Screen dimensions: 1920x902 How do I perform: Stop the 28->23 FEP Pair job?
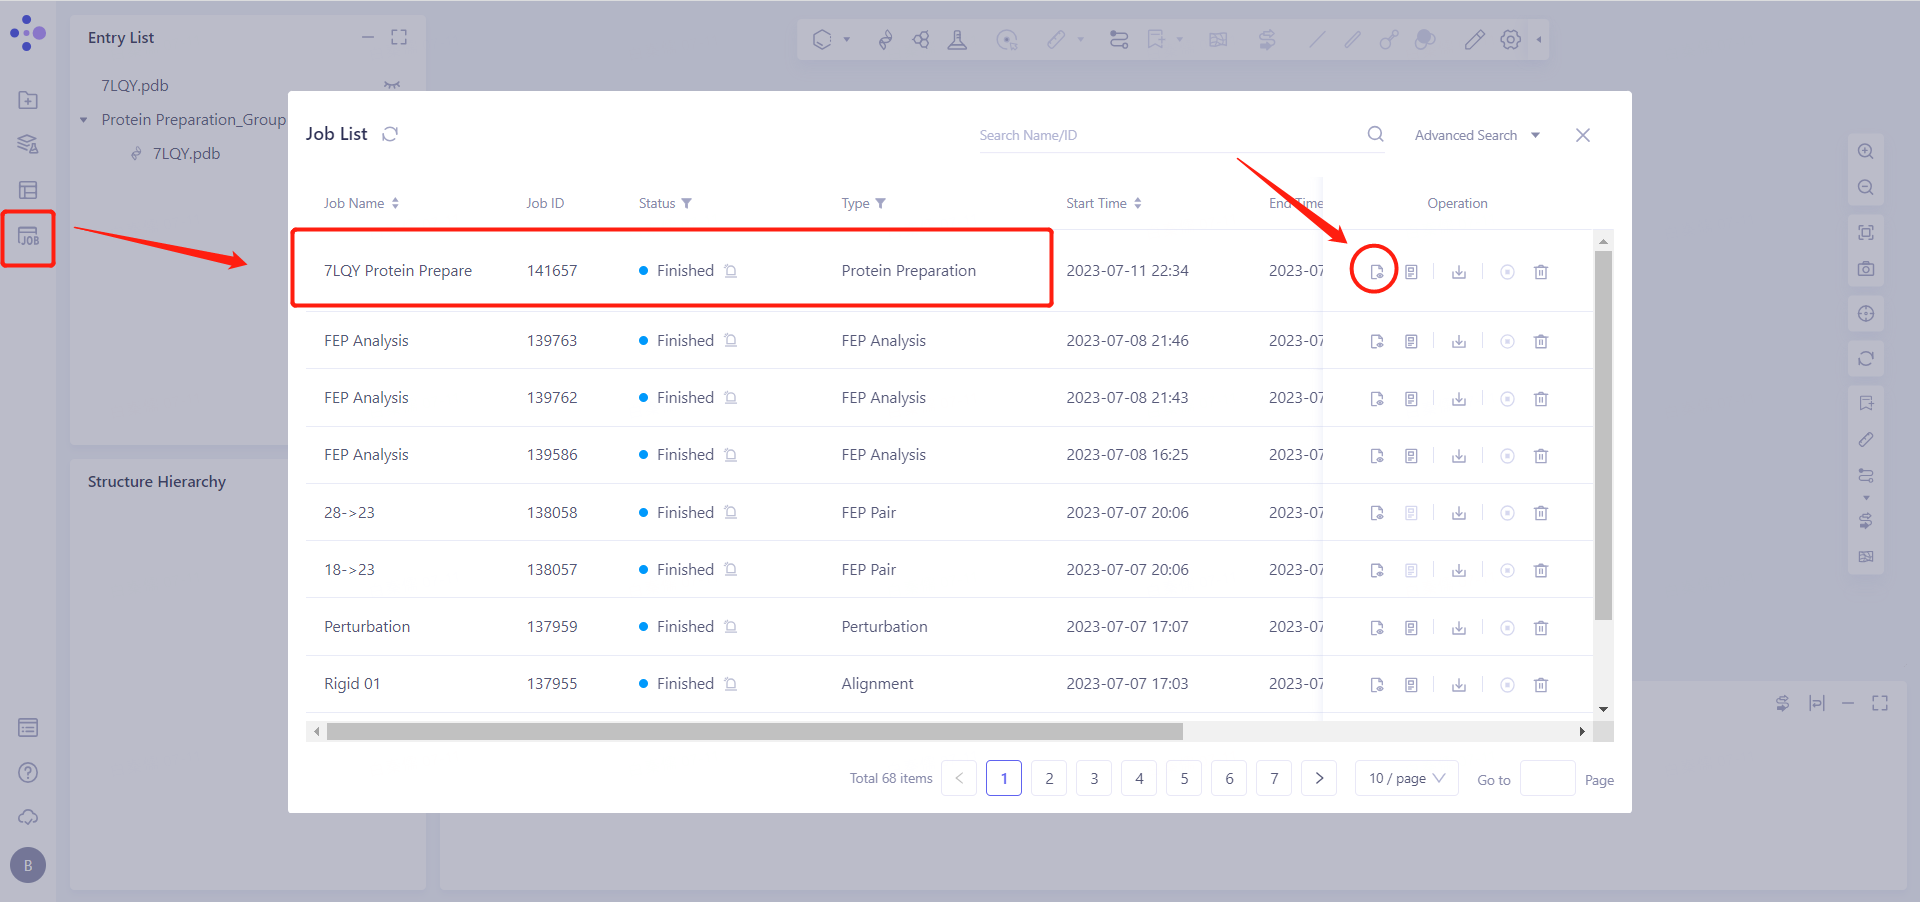(x=1507, y=513)
